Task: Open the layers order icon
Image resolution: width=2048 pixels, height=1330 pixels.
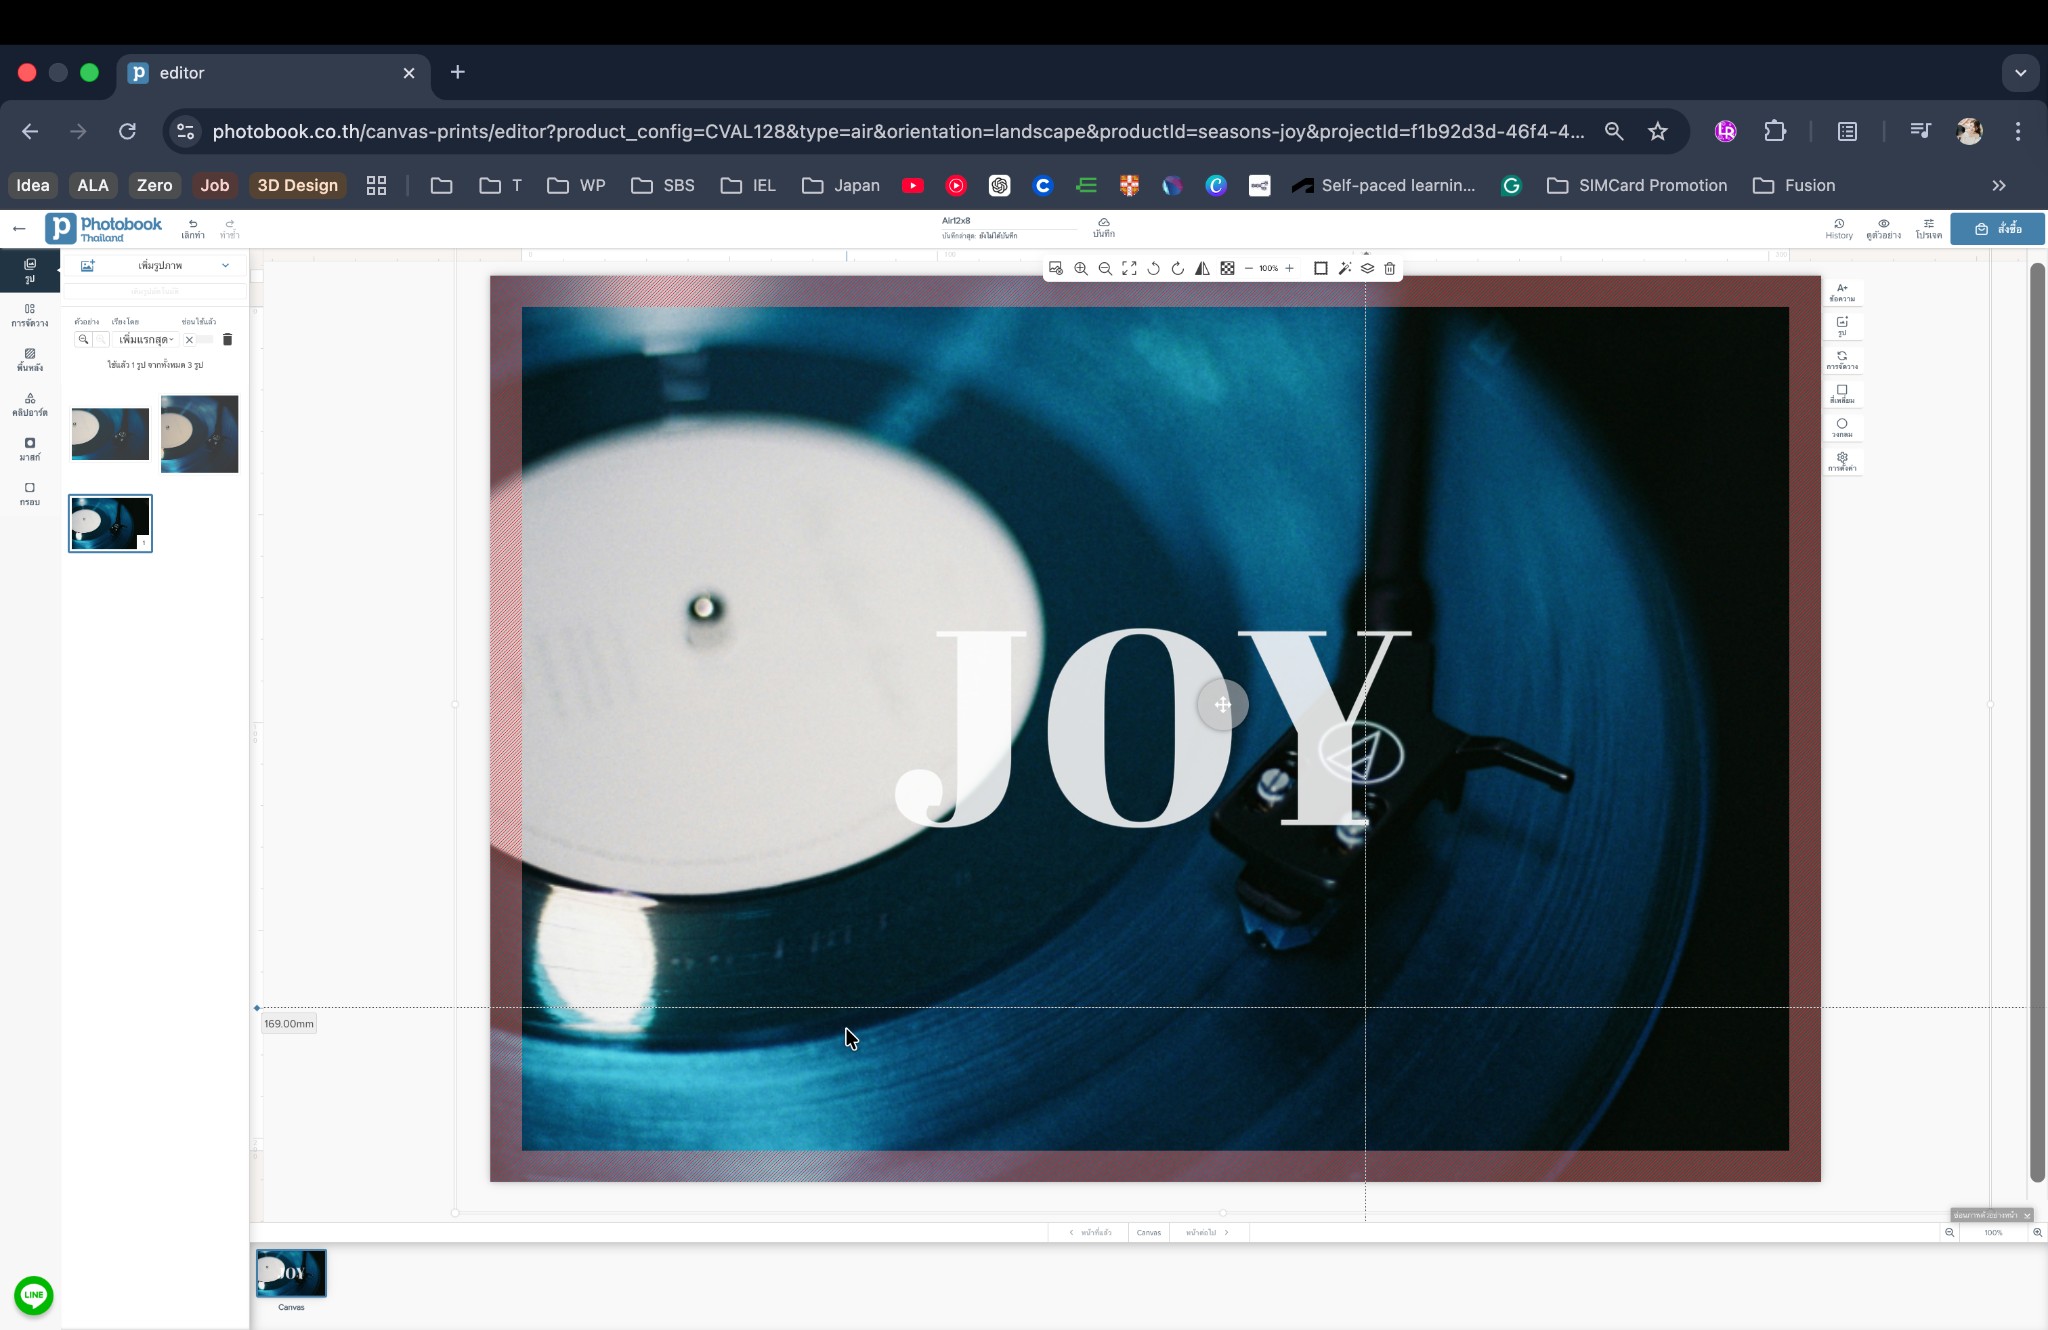Action: (1367, 268)
